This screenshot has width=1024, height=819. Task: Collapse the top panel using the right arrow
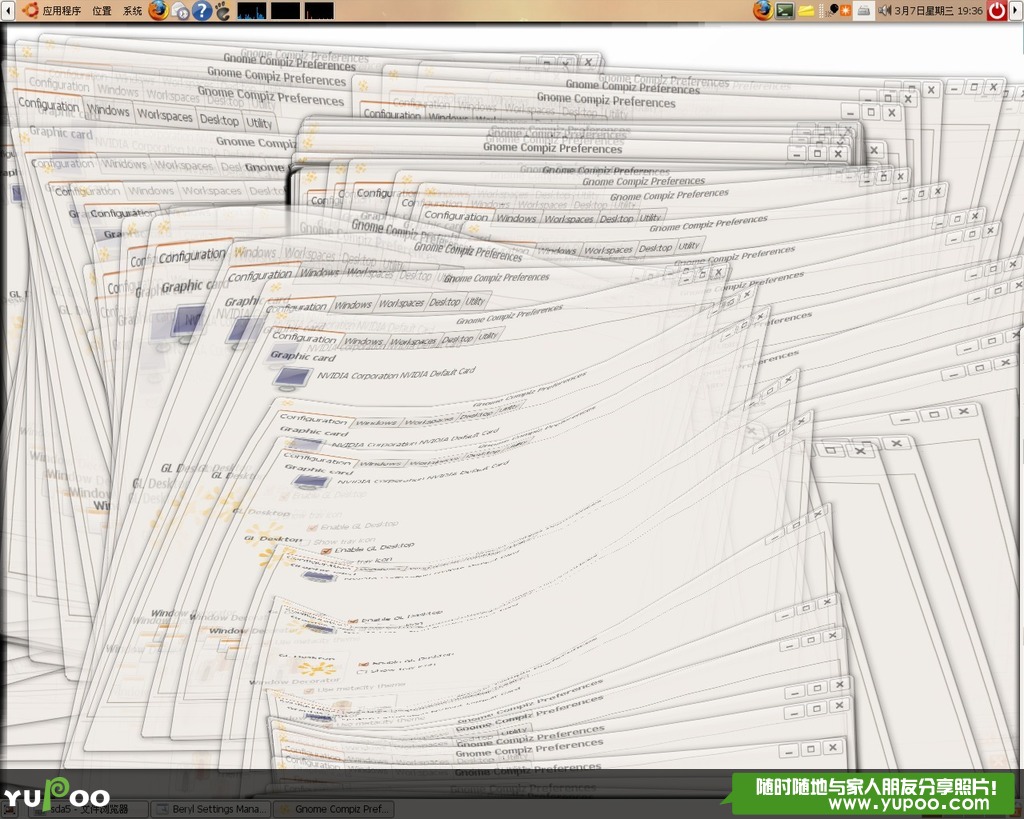point(1017,10)
